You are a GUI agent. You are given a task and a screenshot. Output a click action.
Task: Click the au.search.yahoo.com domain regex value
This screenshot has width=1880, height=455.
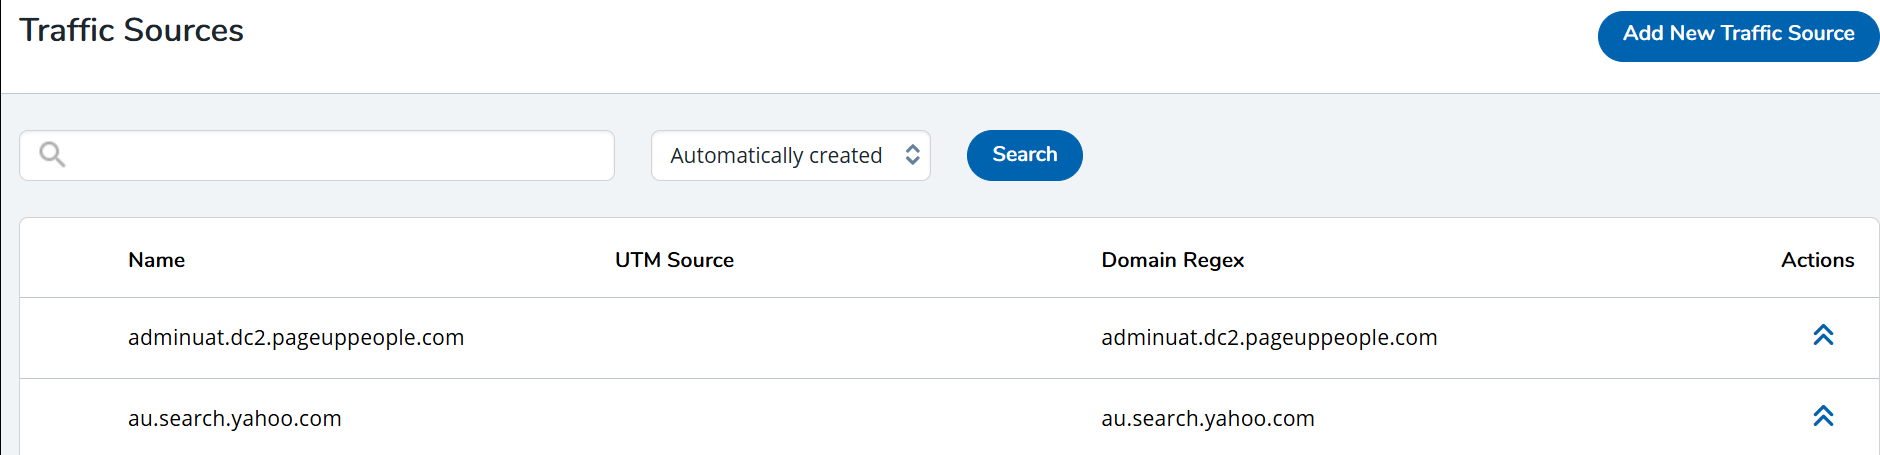[x=1208, y=419]
